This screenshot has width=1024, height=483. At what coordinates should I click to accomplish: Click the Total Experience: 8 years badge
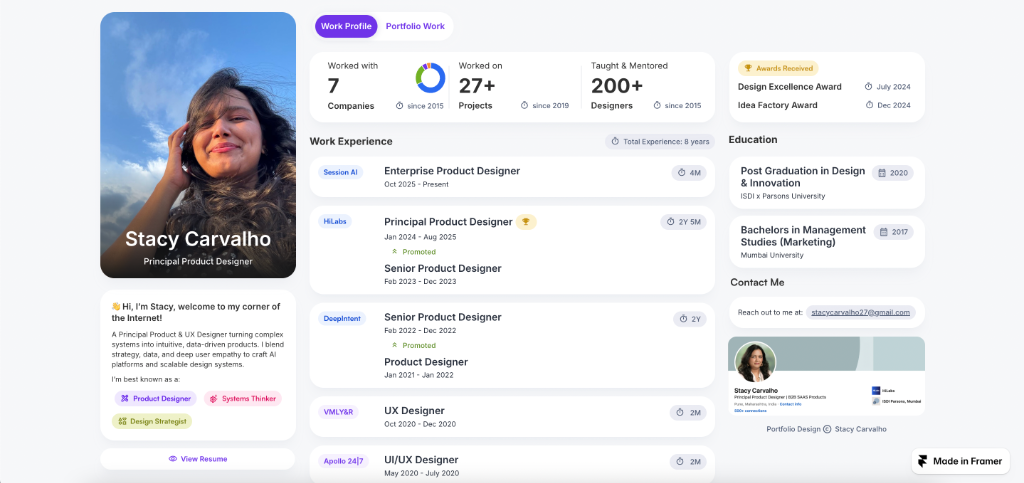point(659,141)
